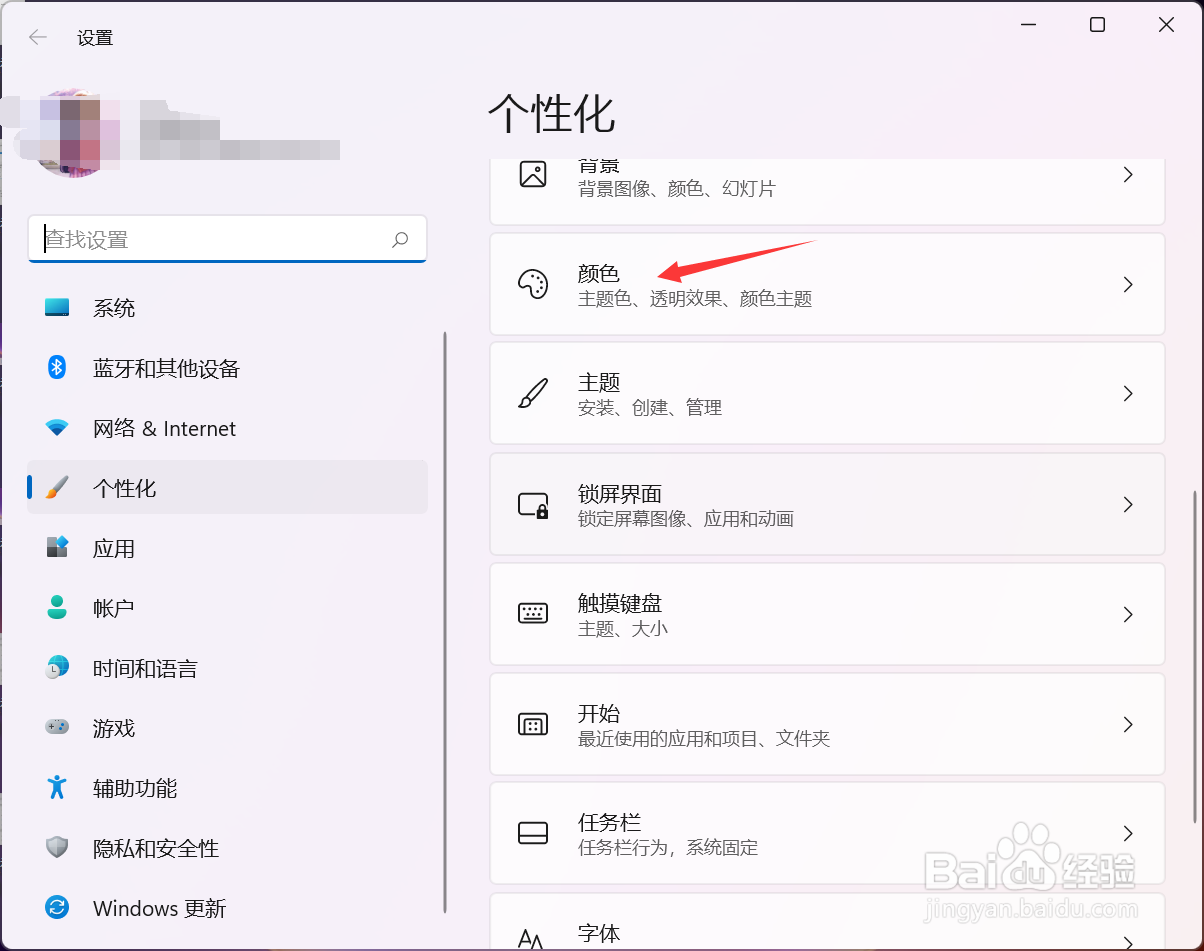Click the keyboard icon for 触摸键盘
This screenshot has height=951, width=1204.
(533, 614)
